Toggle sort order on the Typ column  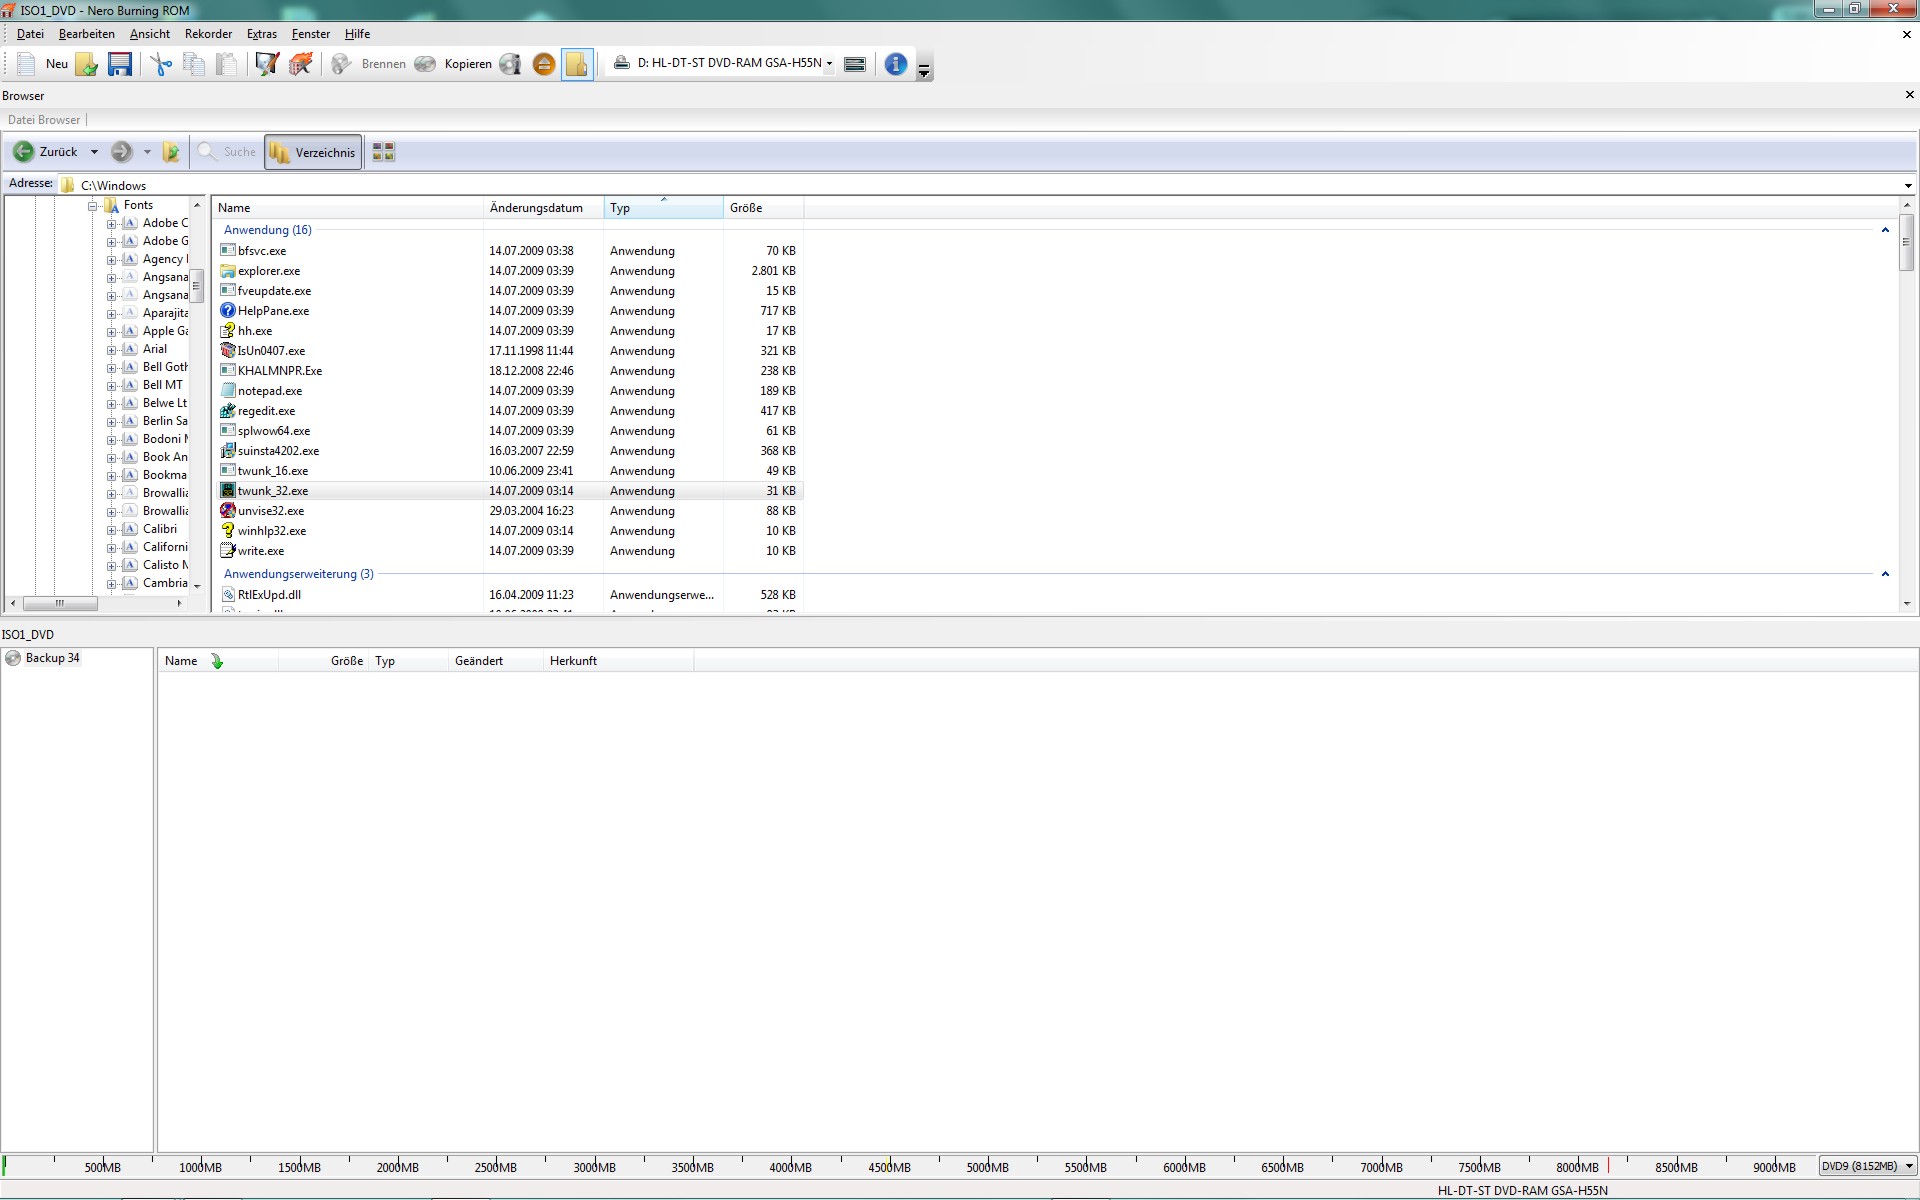click(663, 208)
